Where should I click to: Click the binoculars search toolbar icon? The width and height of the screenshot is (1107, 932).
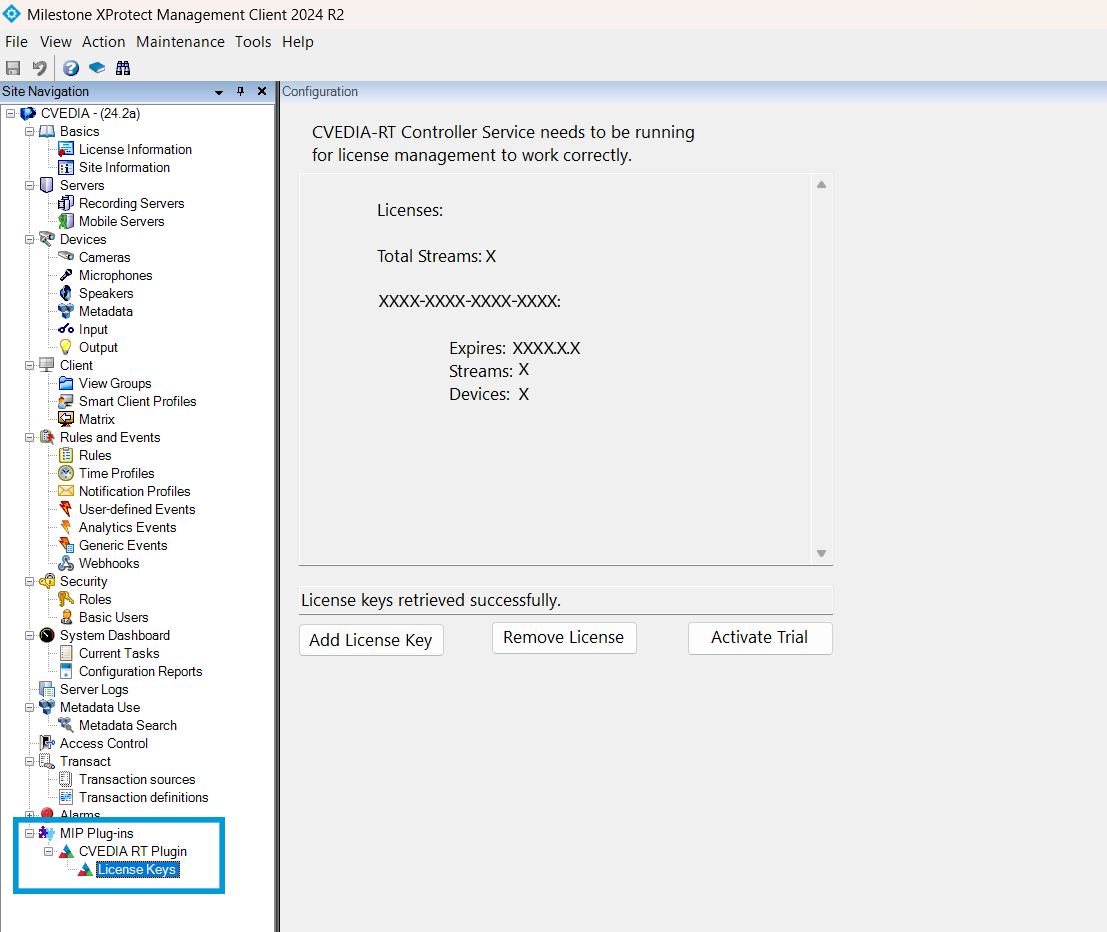123,68
